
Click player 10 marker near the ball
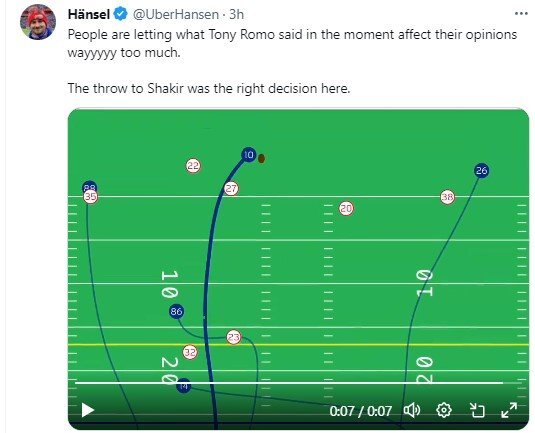tap(249, 155)
